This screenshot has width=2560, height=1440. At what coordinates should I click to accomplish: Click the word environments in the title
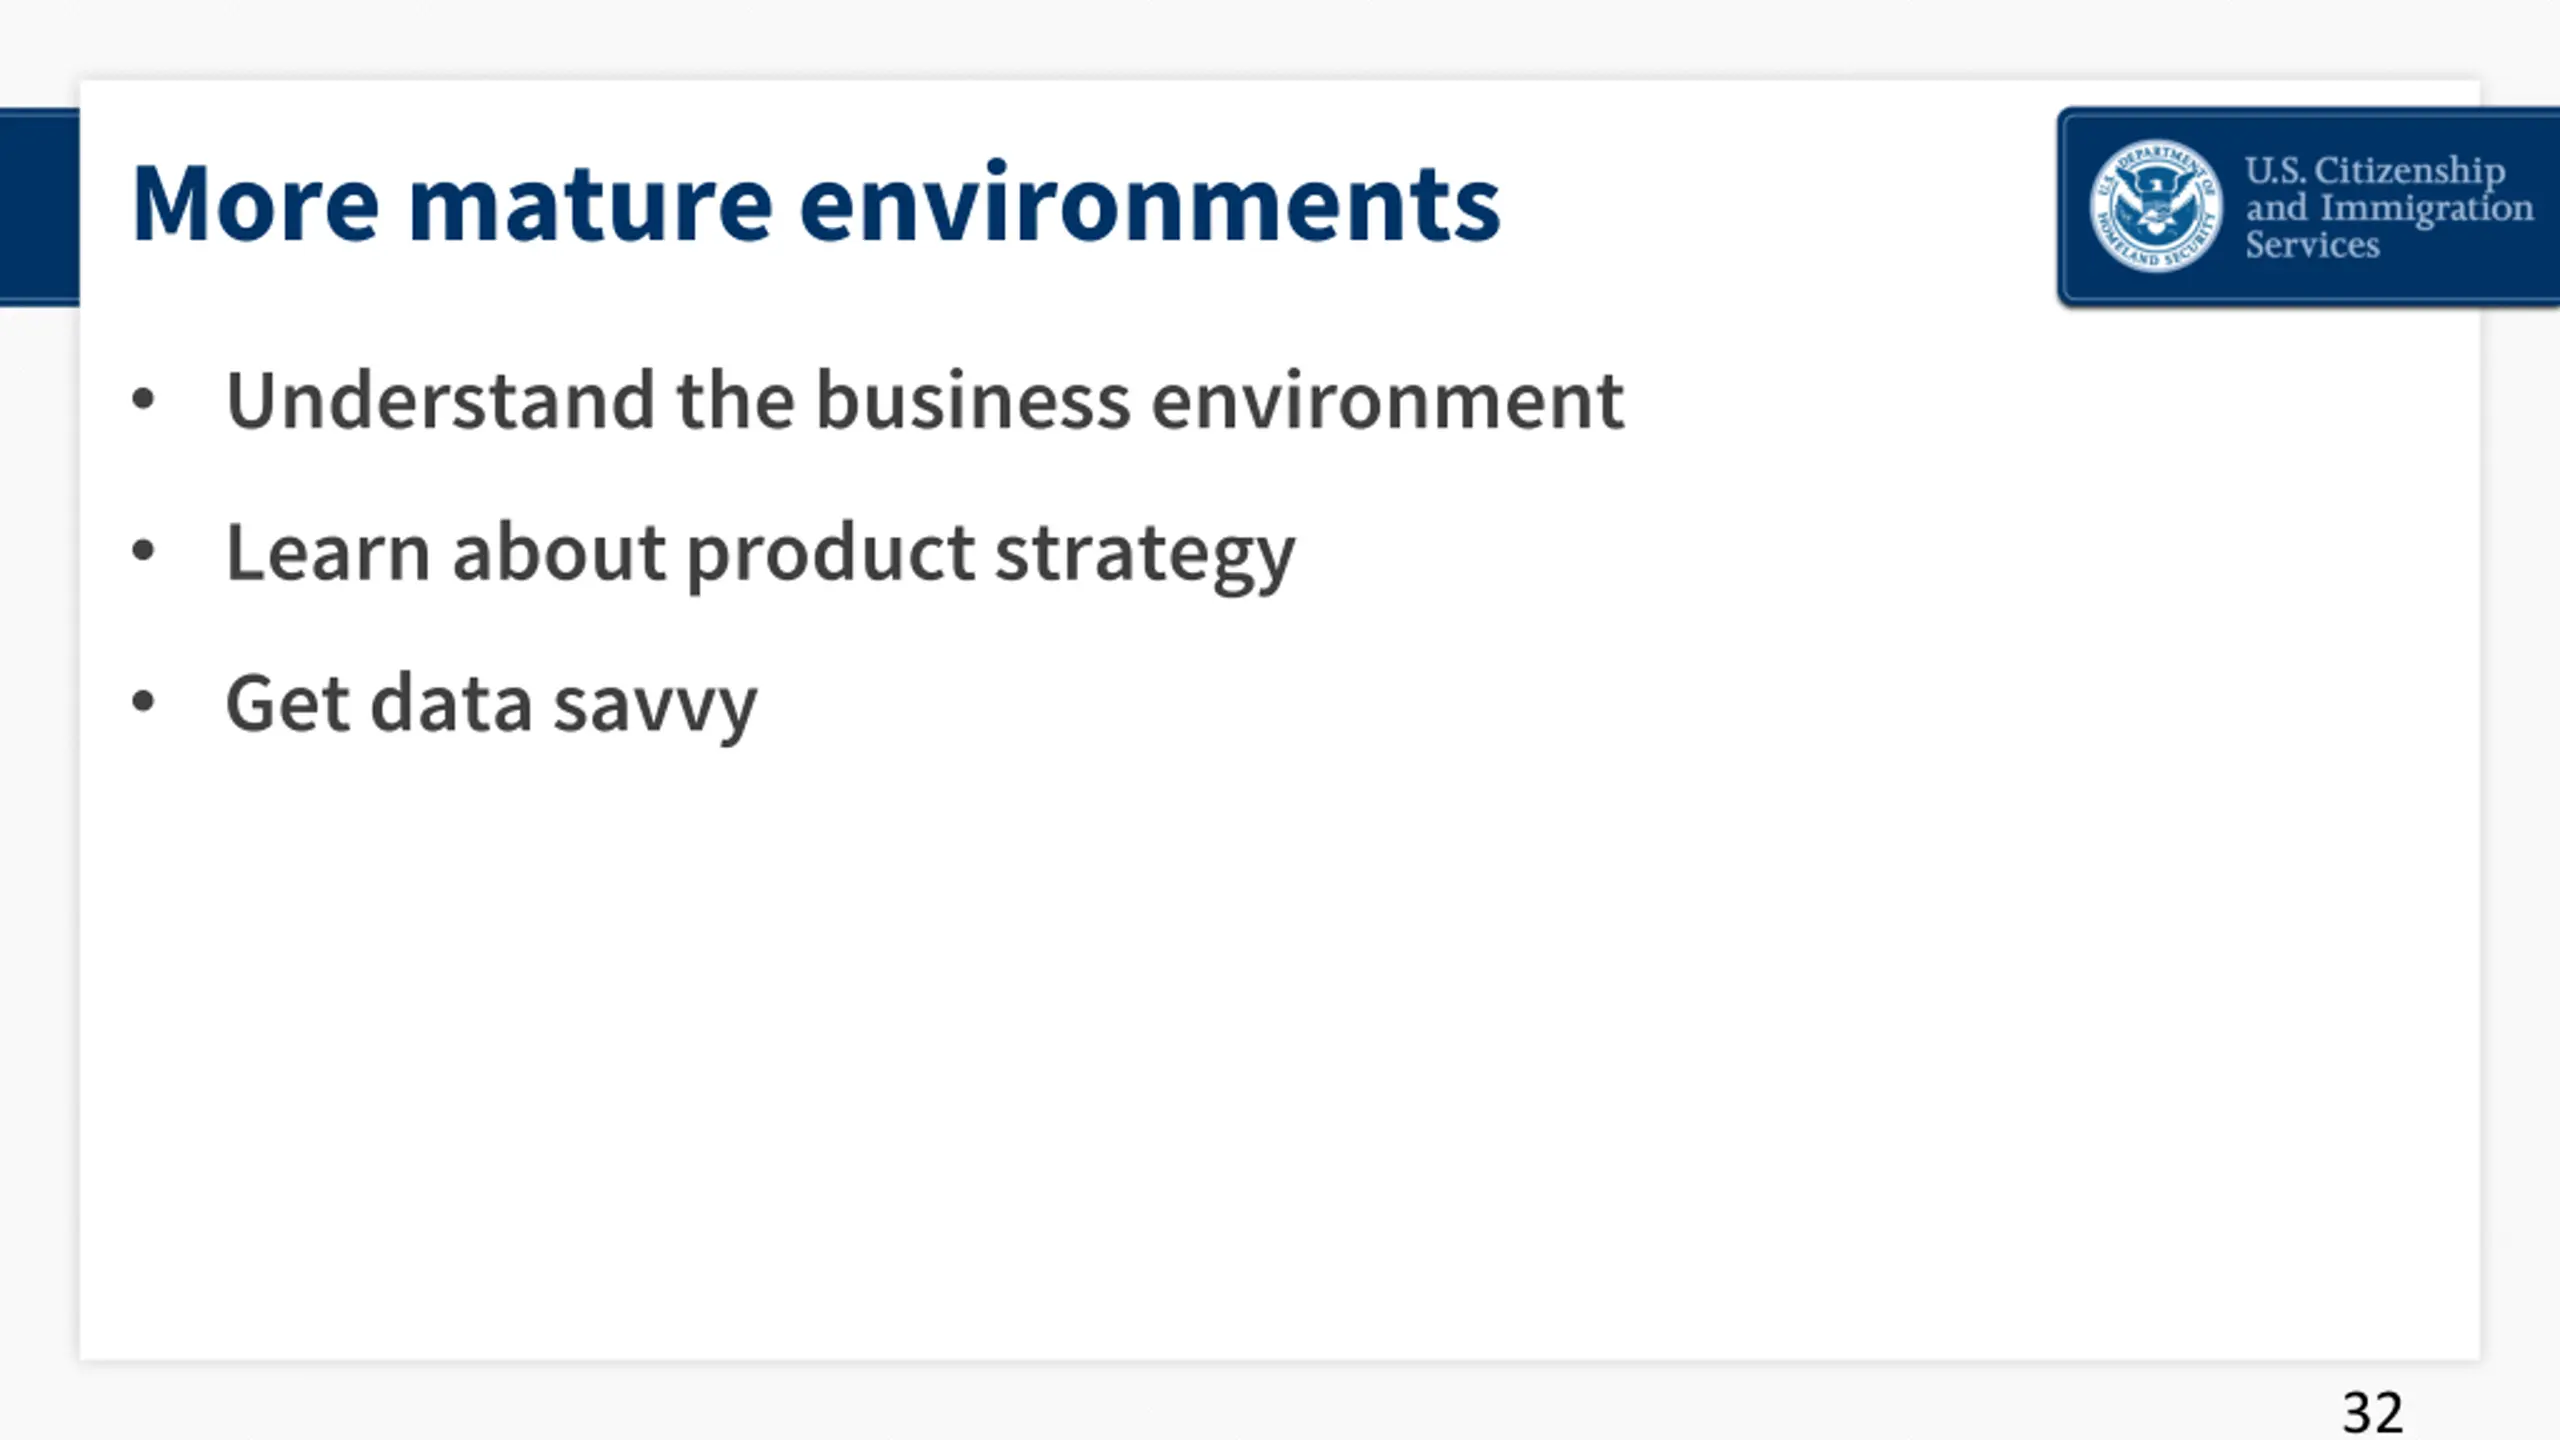click(x=1149, y=203)
